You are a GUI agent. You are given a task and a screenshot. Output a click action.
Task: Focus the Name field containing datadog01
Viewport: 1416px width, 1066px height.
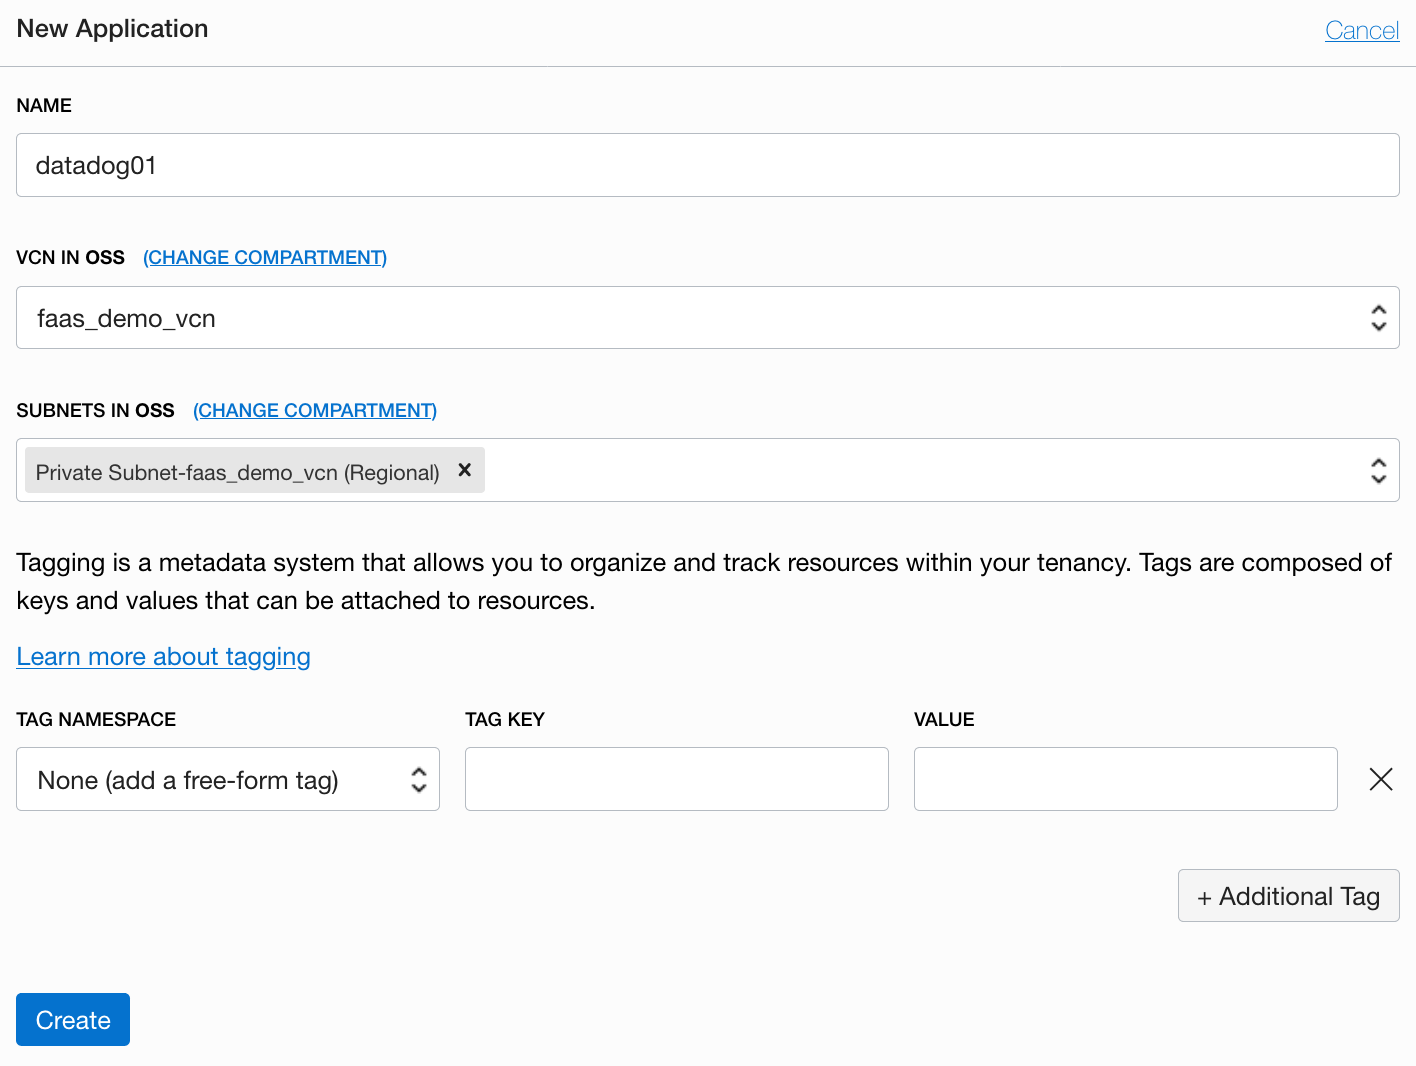pos(708,165)
